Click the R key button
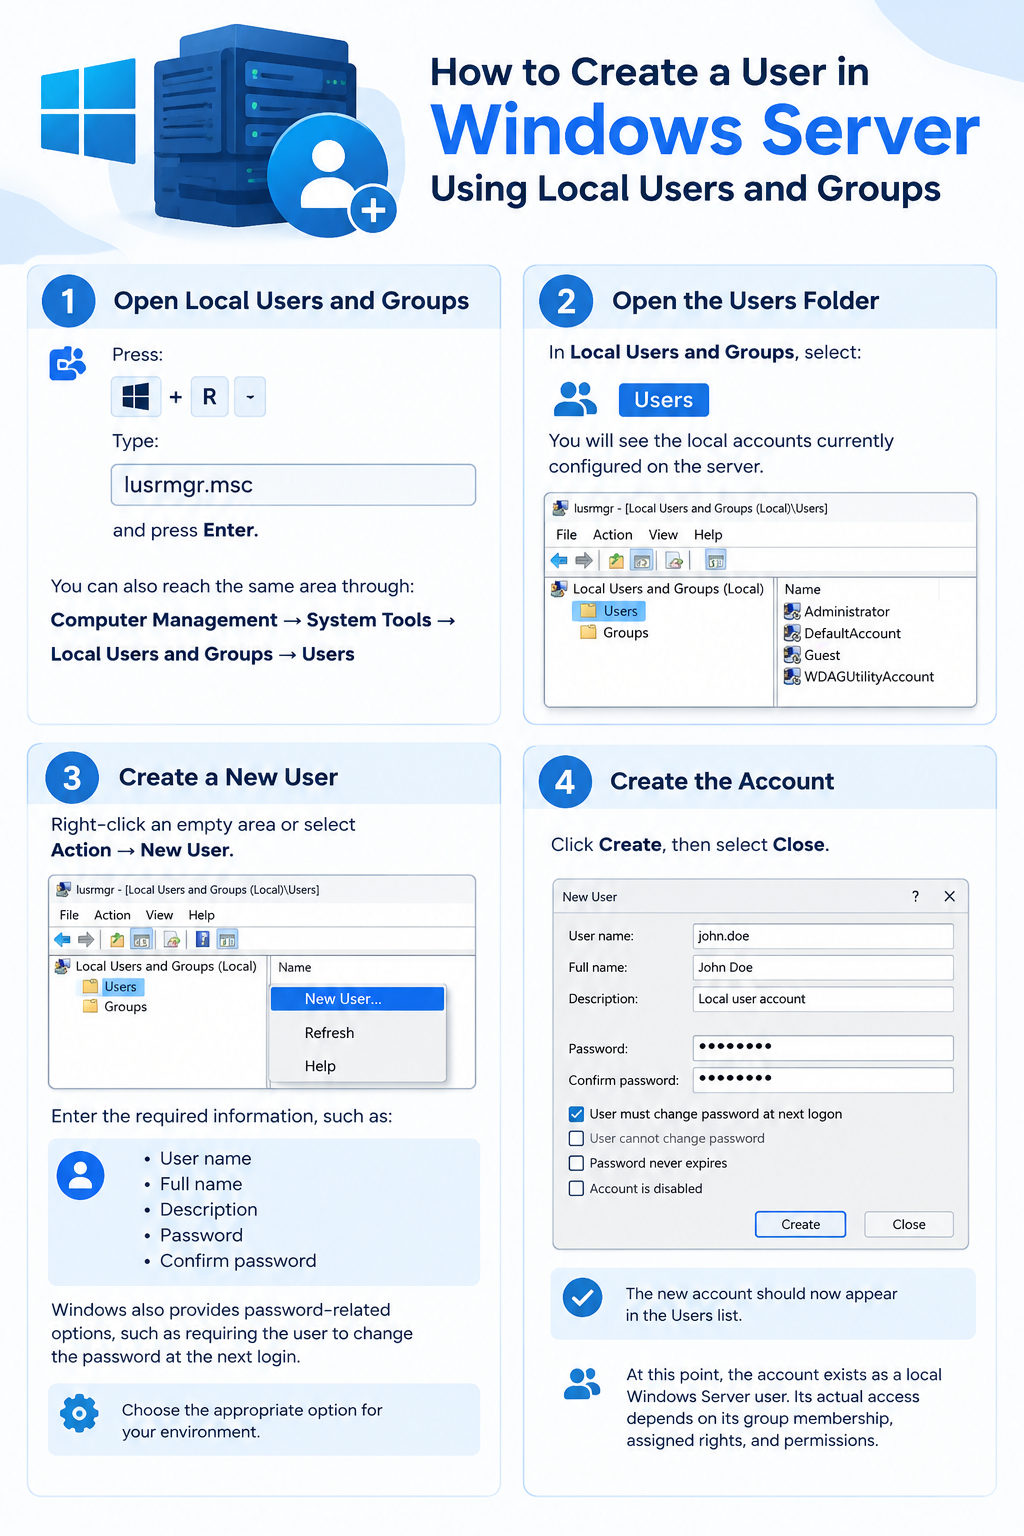The width and height of the screenshot is (1024, 1536). point(210,397)
